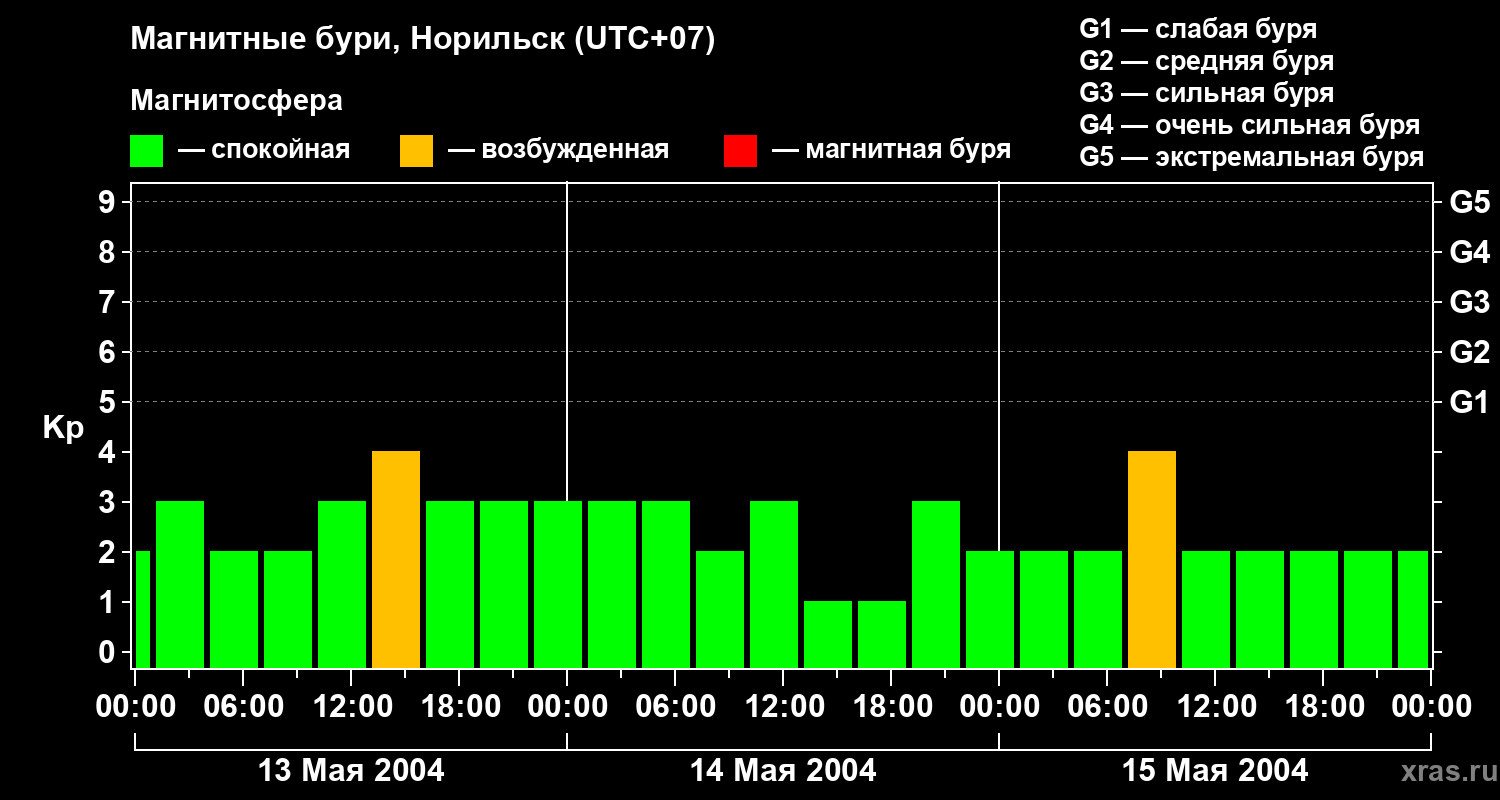Select legend line 'G4 — очень сильная буря'
This screenshot has width=1500, height=800.
(1250, 125)
